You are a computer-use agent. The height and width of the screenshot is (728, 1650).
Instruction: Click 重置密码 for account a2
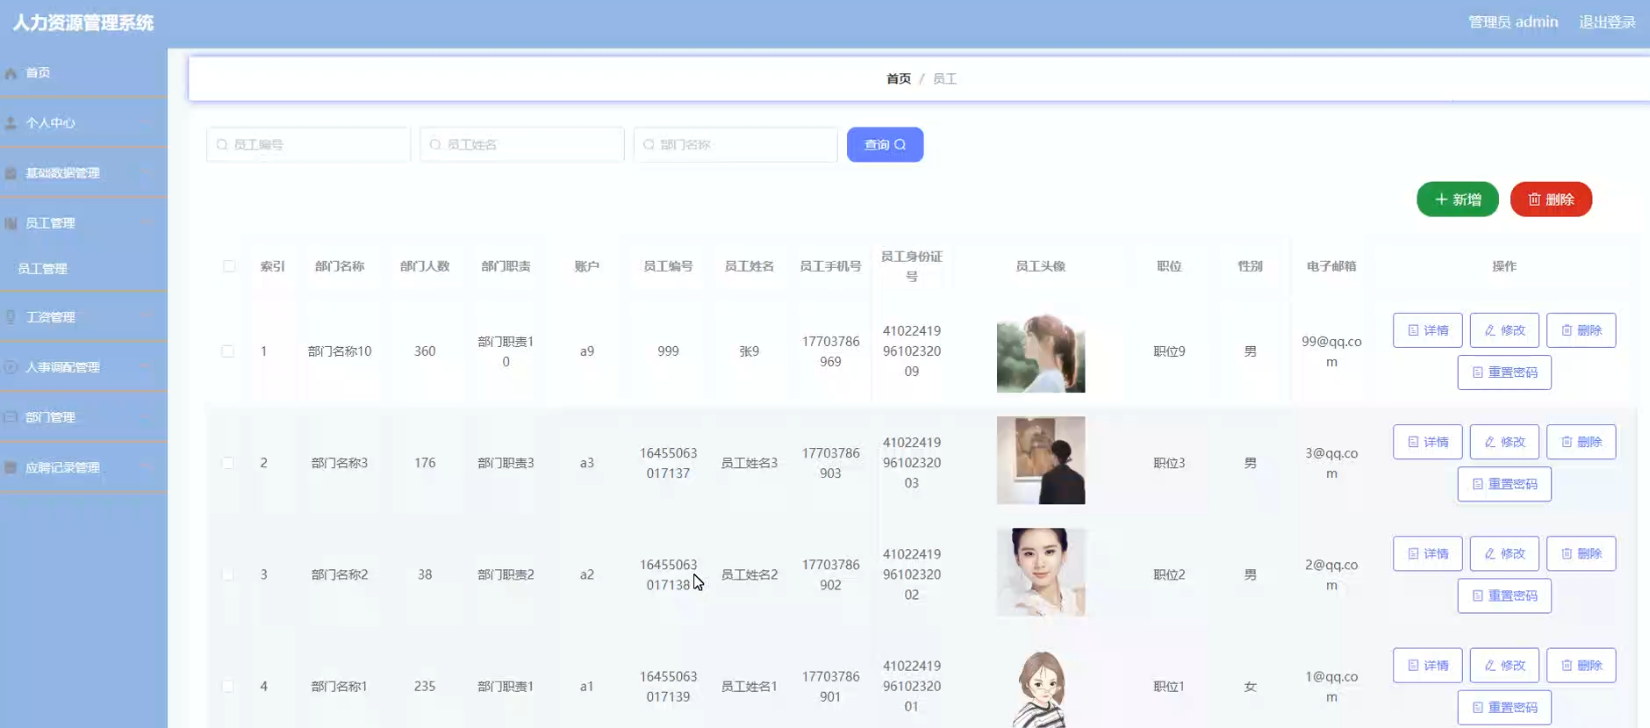click(1504, 596)
